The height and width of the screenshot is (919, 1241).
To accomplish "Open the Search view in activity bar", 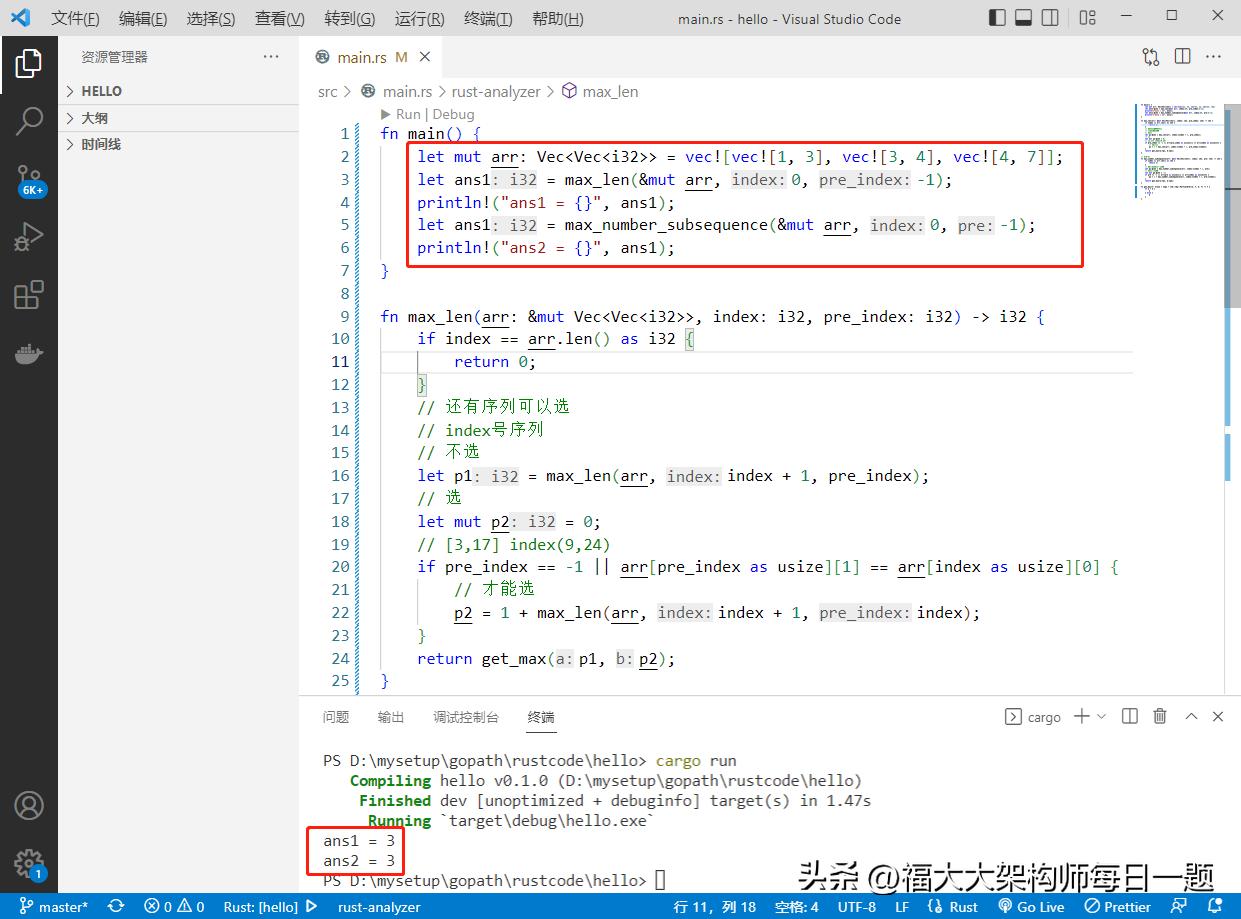I will pyautogui.click(x=29, y=121).
